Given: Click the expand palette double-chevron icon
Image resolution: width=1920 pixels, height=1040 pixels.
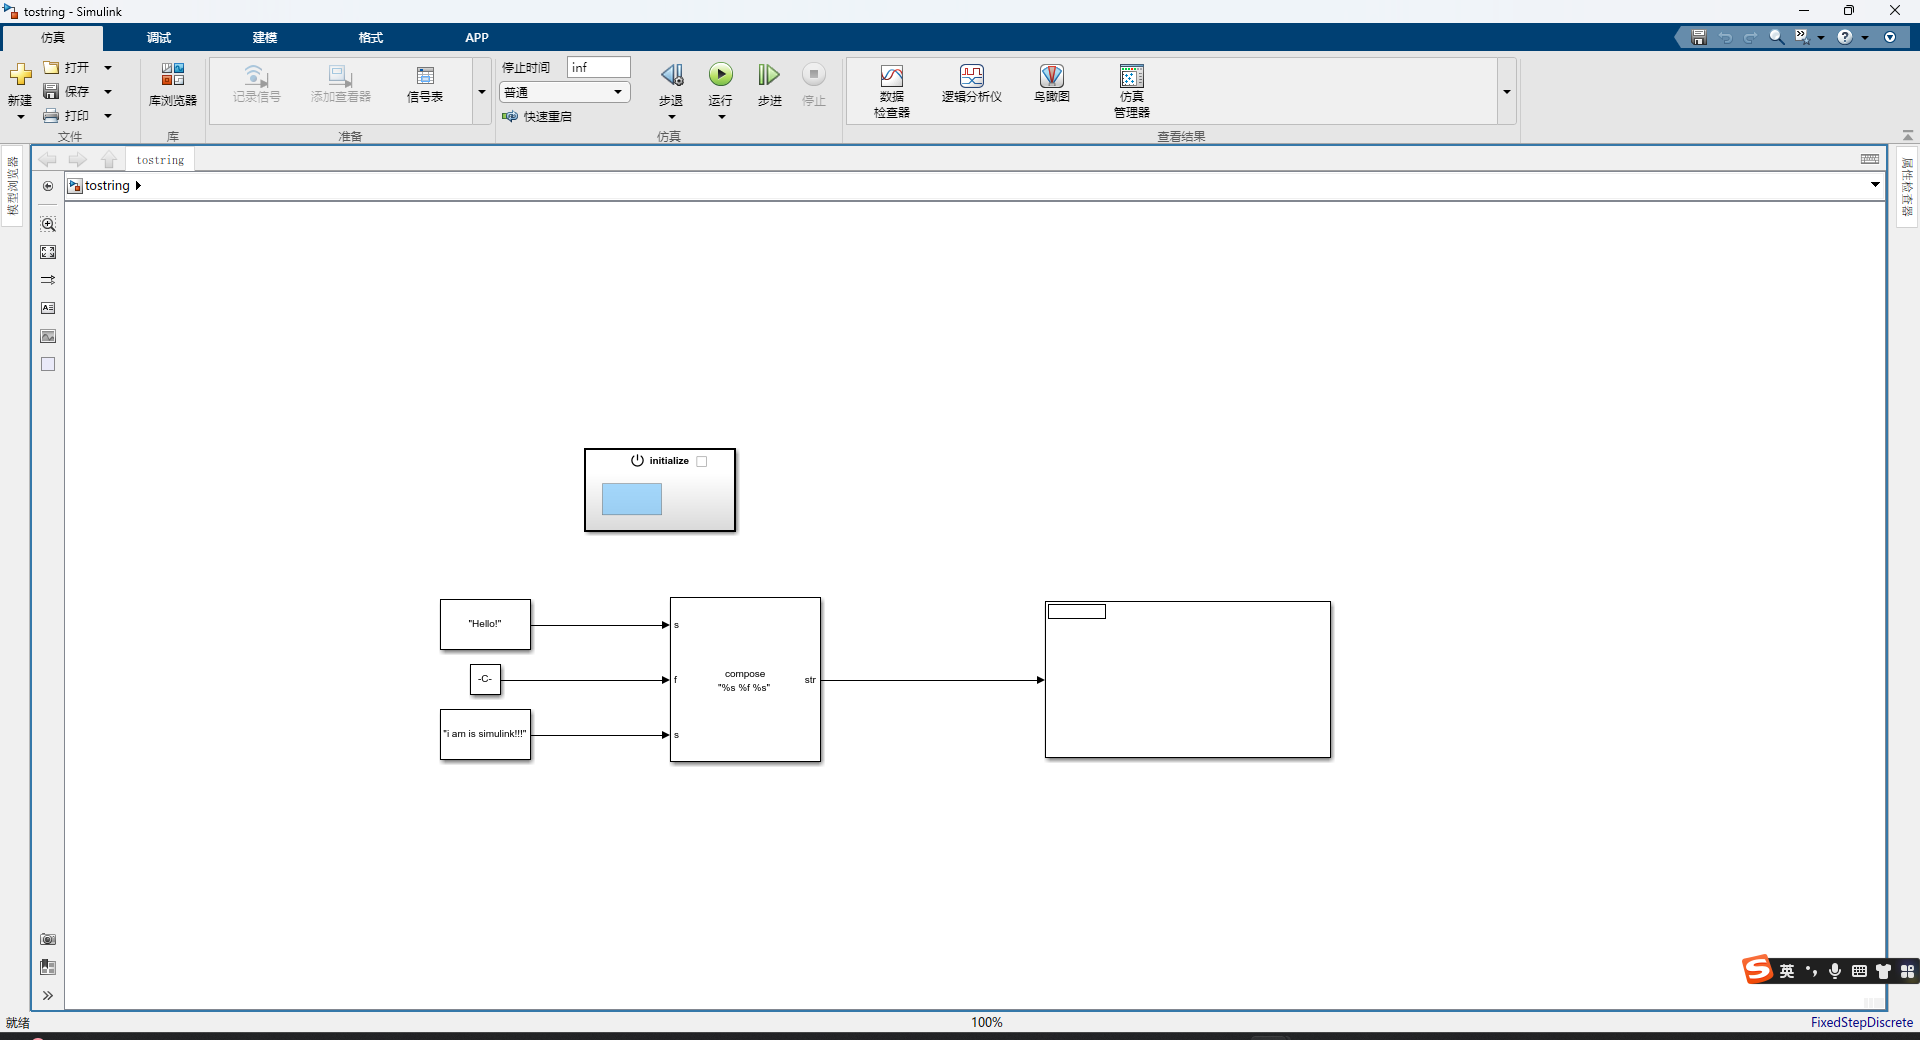Looking at the screenshot, I should [48, 995].
